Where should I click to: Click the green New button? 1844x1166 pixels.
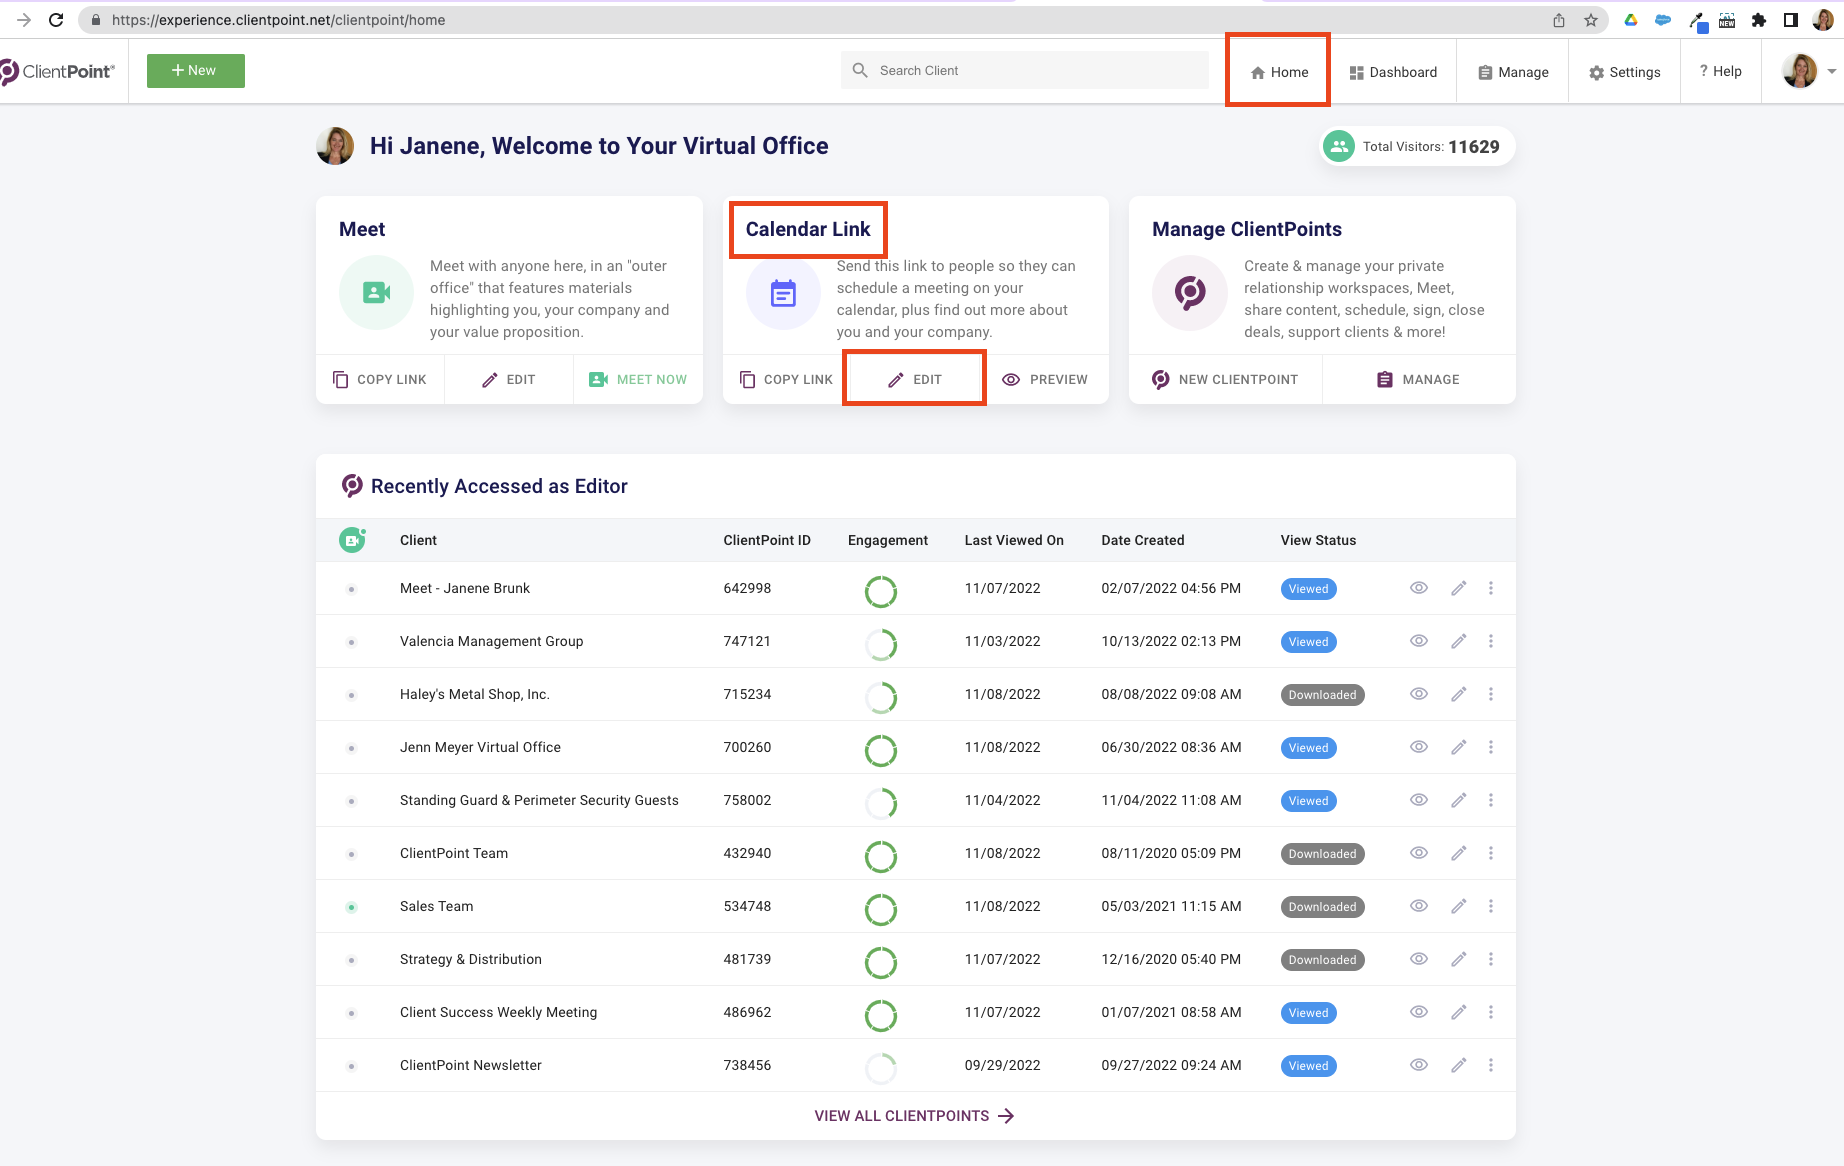point(196,71)
